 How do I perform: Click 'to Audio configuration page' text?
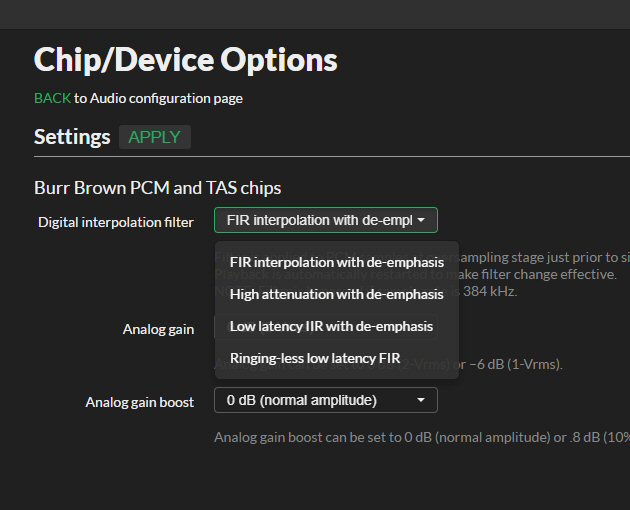[x=158, y=98]
